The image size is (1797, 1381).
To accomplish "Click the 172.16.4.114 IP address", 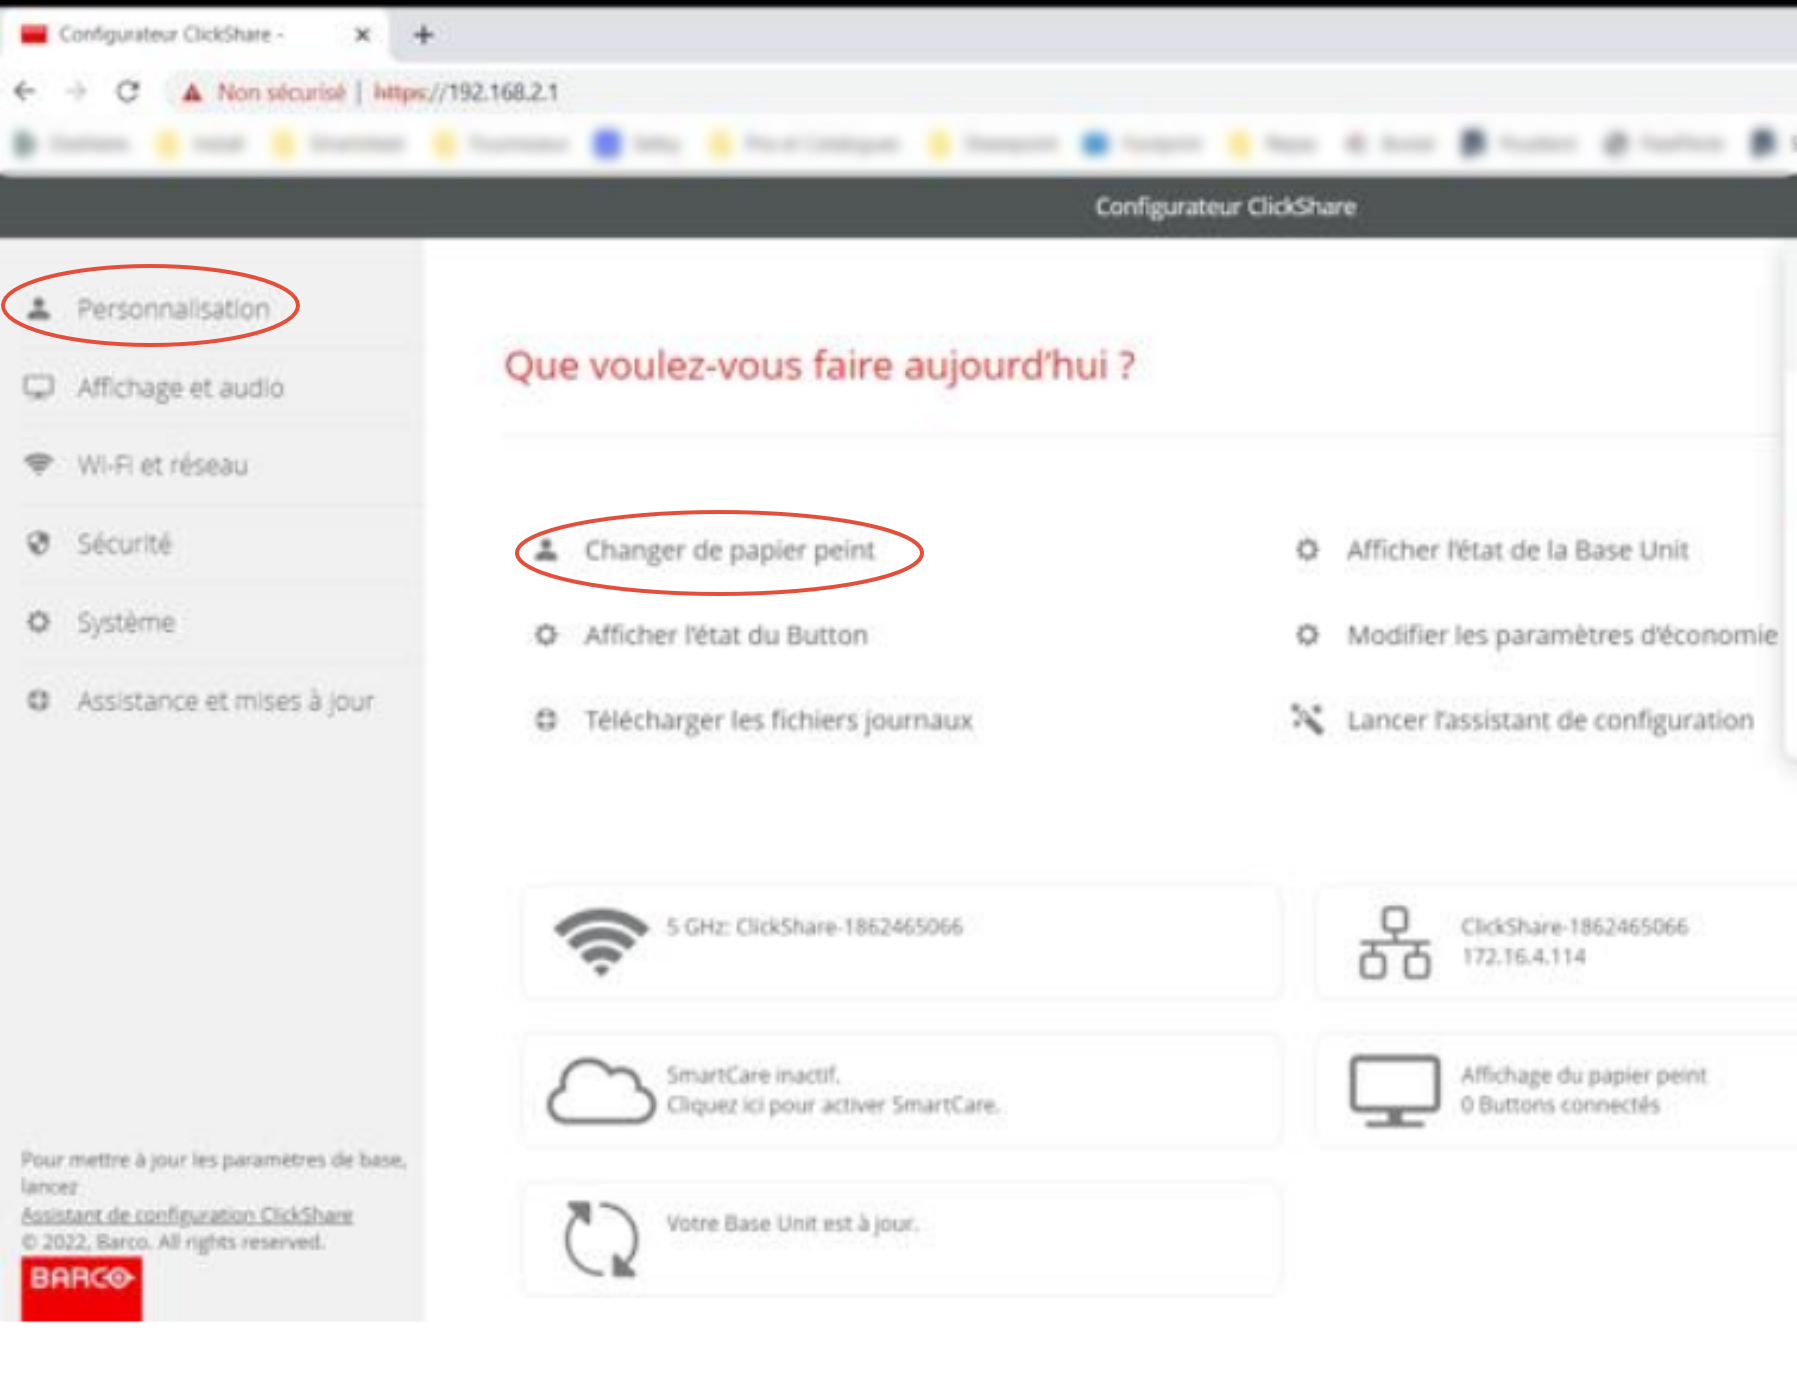I will pyautogui.click(x=1523, y=957).
